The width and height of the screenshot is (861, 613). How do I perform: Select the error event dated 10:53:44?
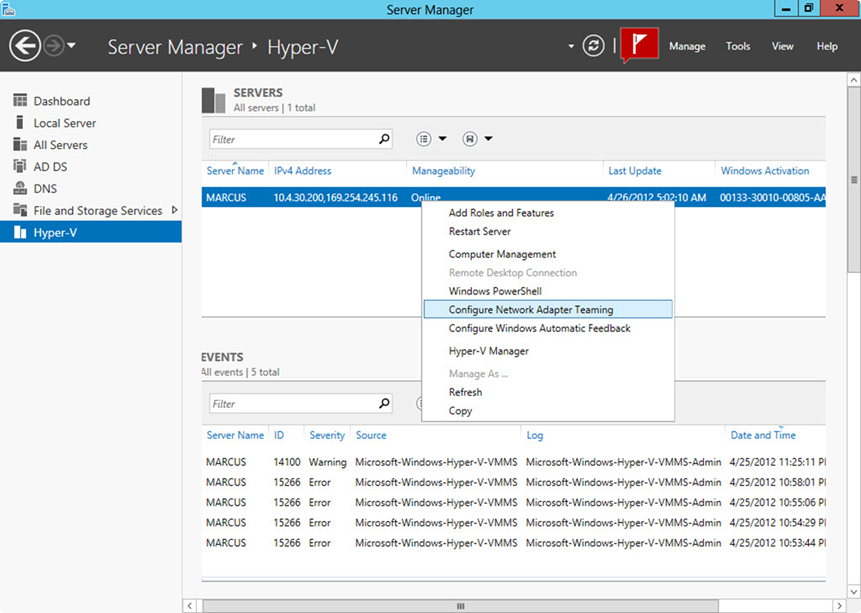click(513, 543)
